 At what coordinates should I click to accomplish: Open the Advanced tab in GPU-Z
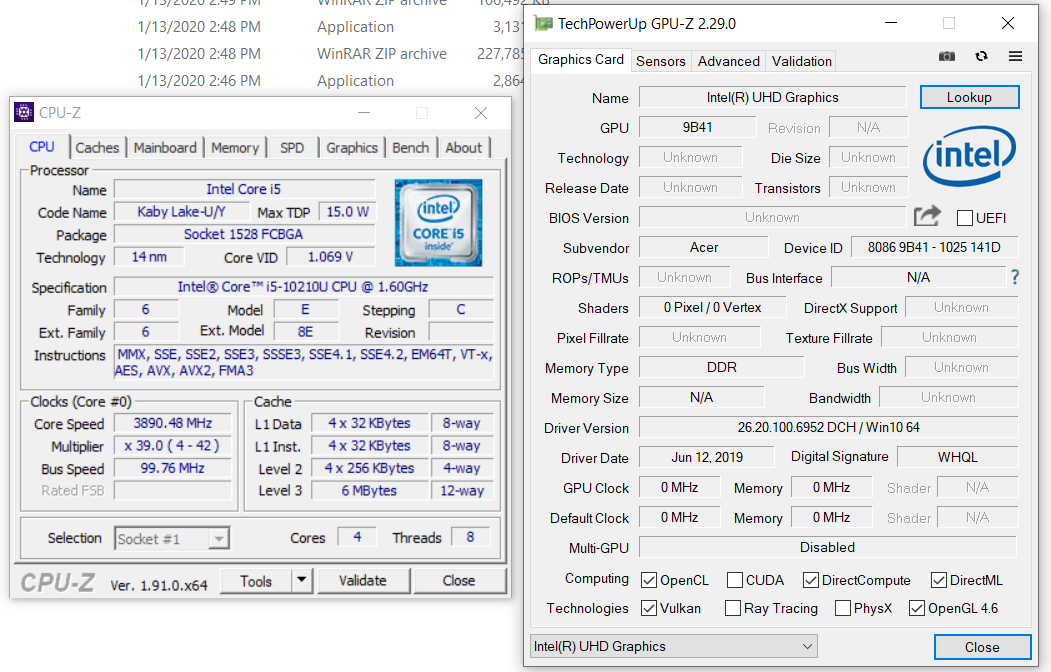point(729,61)
